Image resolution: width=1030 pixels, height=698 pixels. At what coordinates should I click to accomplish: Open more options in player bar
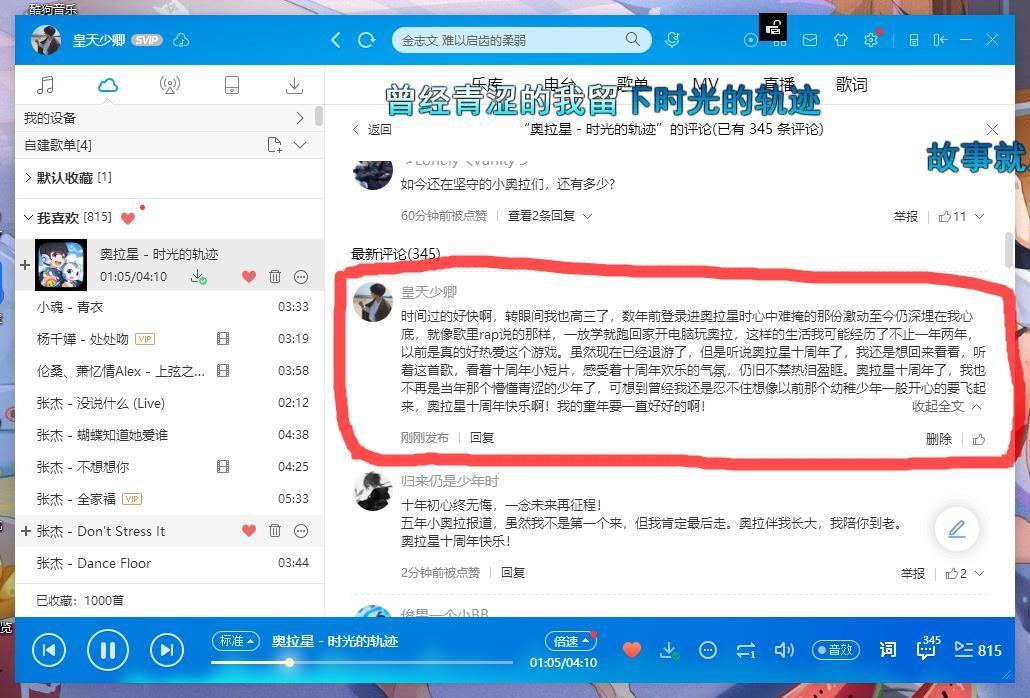pyautogui.click(x=707, y=650)
